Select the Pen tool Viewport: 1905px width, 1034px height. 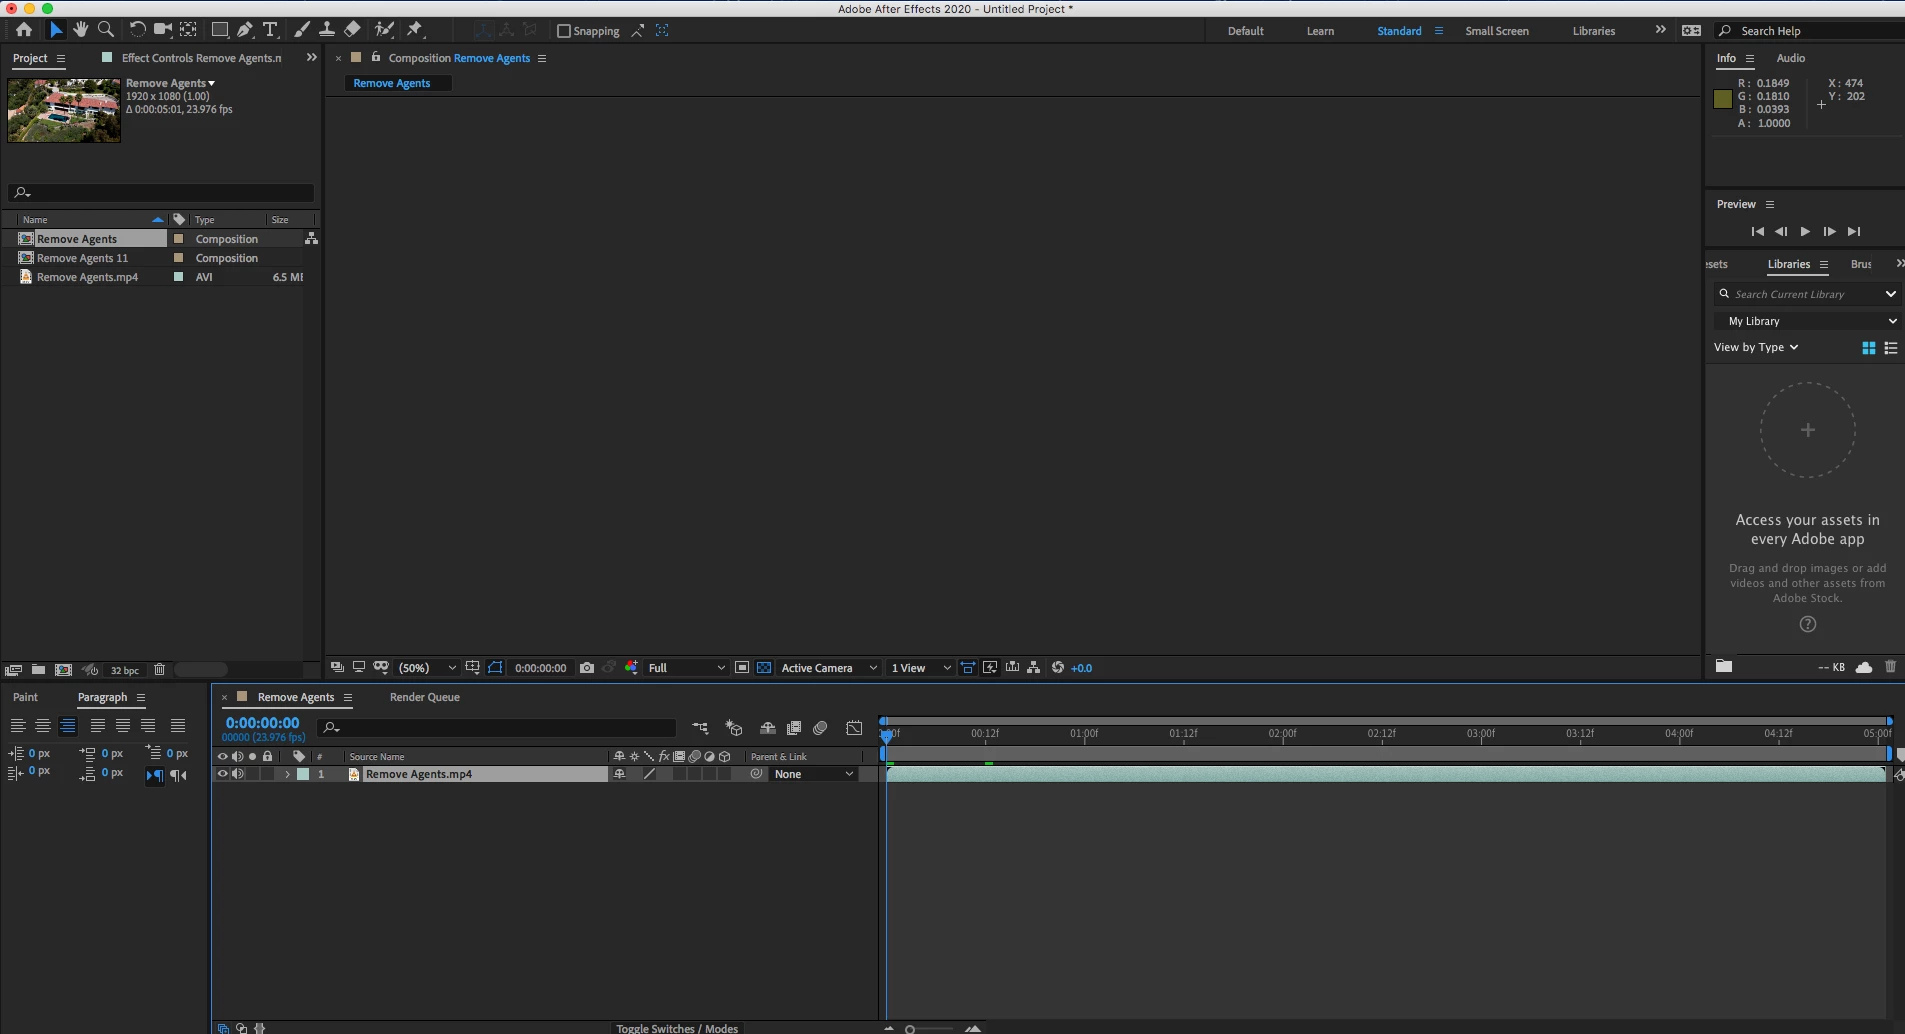click(245, 30)
